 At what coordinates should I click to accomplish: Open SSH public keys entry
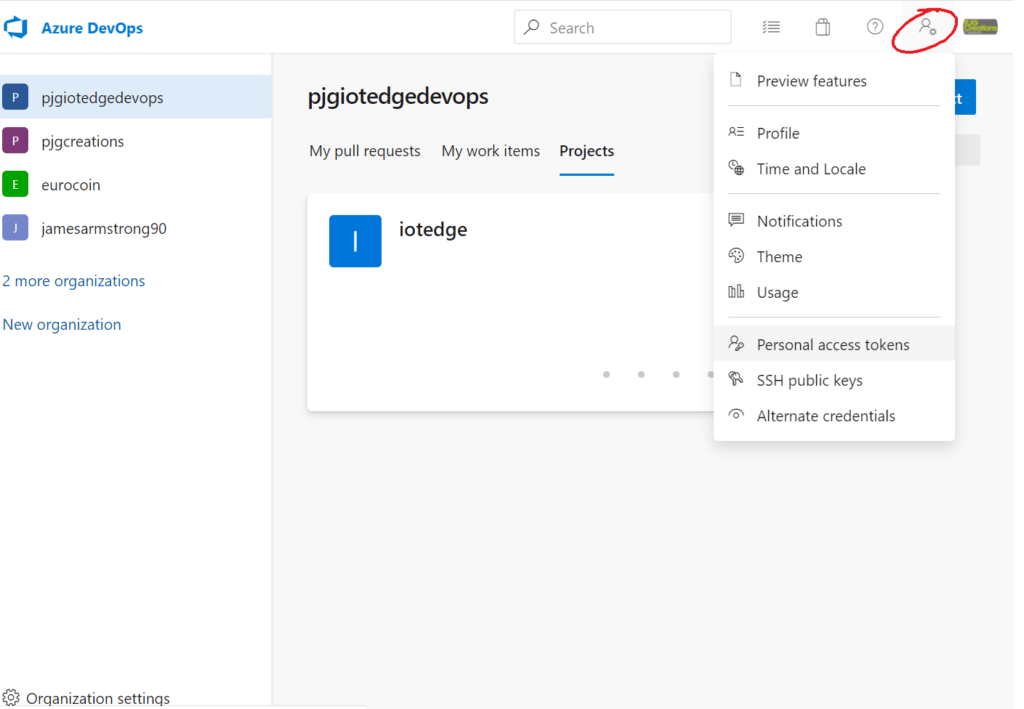tap(834, 380)
